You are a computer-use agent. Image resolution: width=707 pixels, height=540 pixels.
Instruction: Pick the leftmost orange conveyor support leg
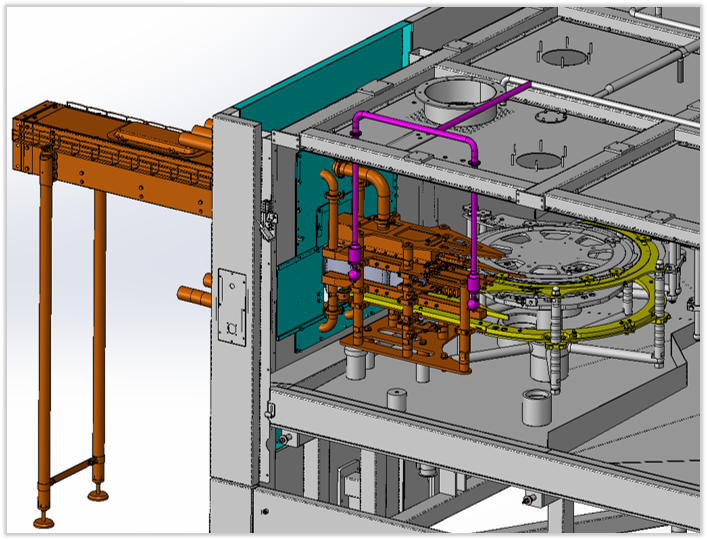tap(45, 350)
